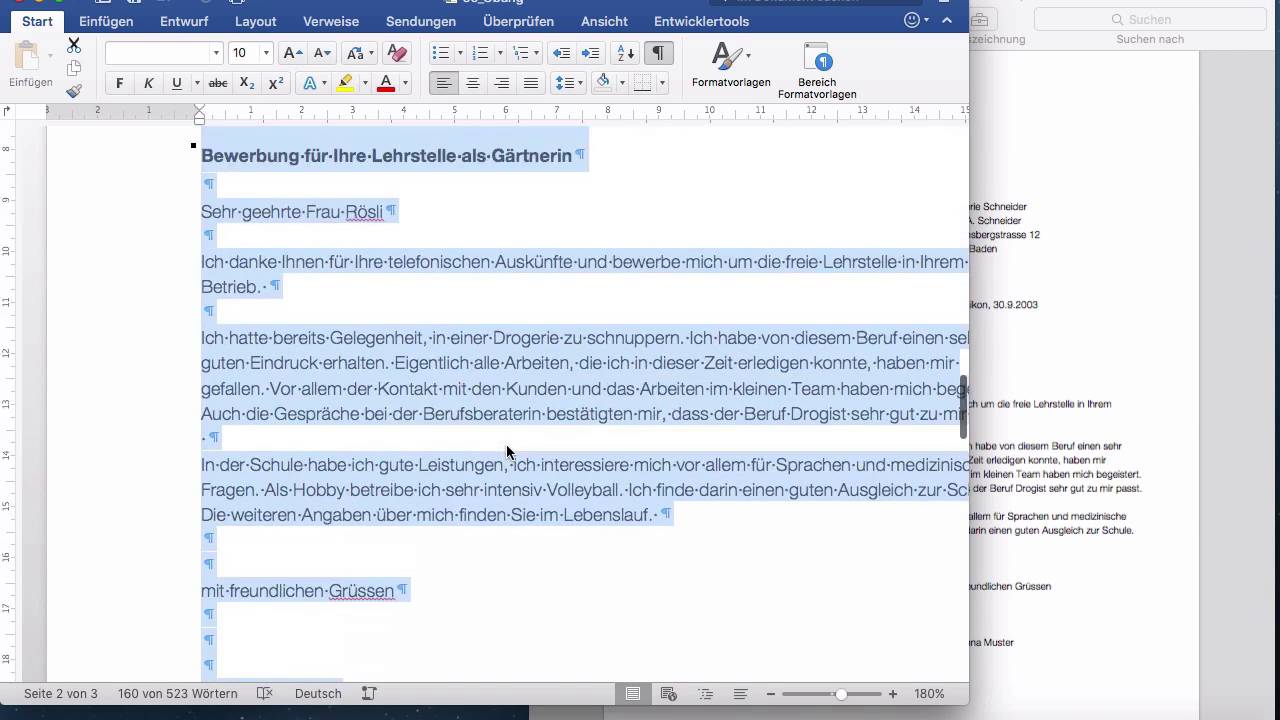1280x720 pixels.
Task: Switch to the Verweise tab
Action: (331, 21)
